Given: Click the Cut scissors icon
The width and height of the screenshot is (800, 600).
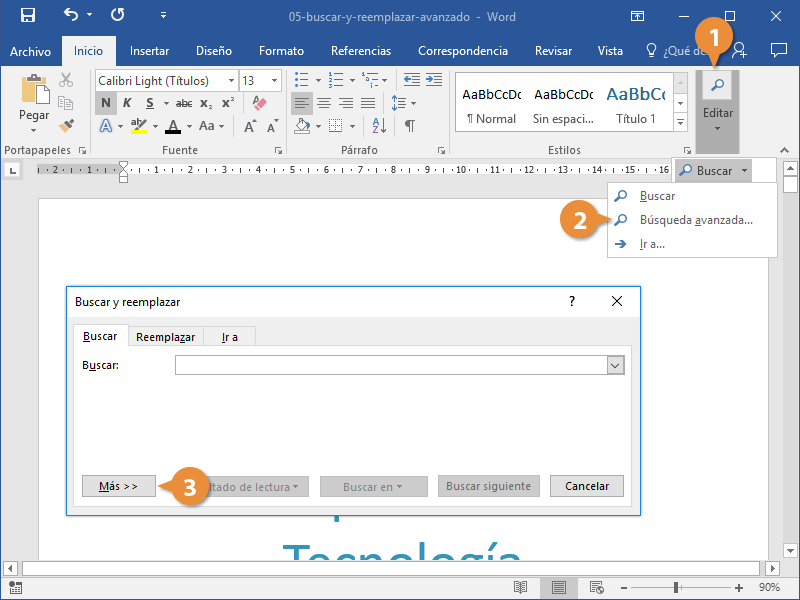Looking at the screenshot, I should point(66,80).
